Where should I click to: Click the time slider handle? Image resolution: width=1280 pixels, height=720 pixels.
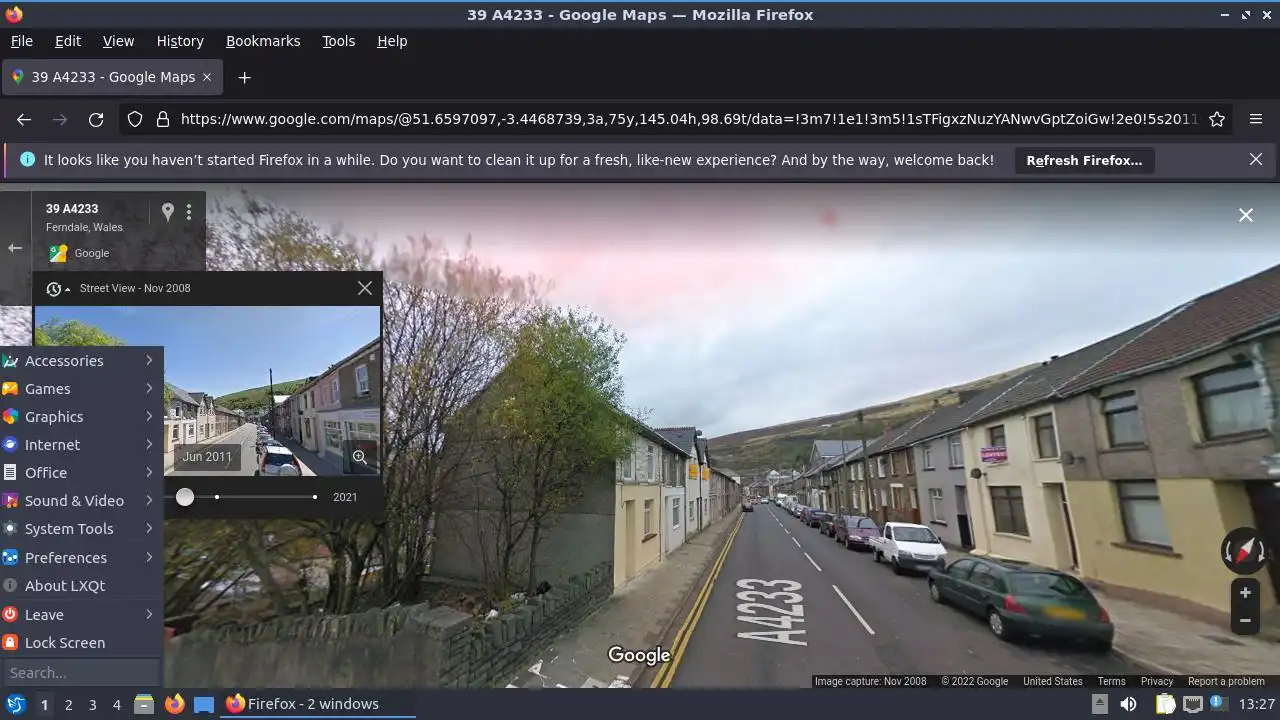point(185,497)
